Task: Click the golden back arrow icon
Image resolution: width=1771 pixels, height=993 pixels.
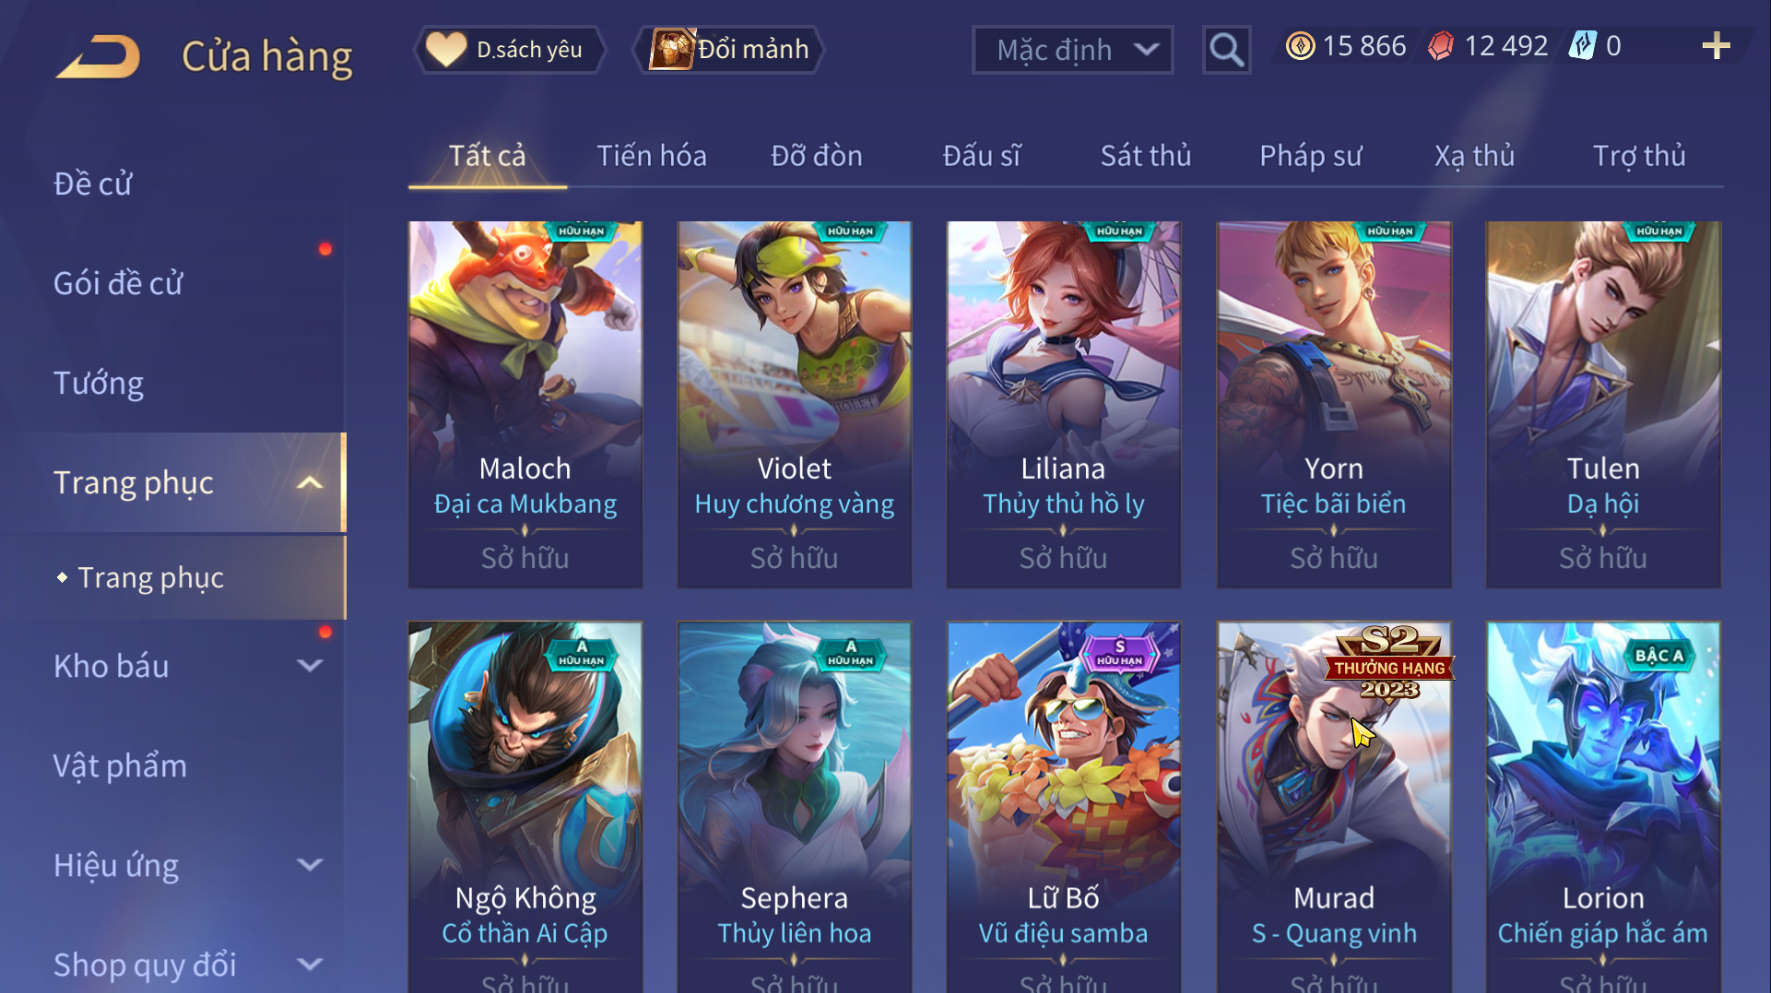Action: pyautogui.click(x=98, y=56)
